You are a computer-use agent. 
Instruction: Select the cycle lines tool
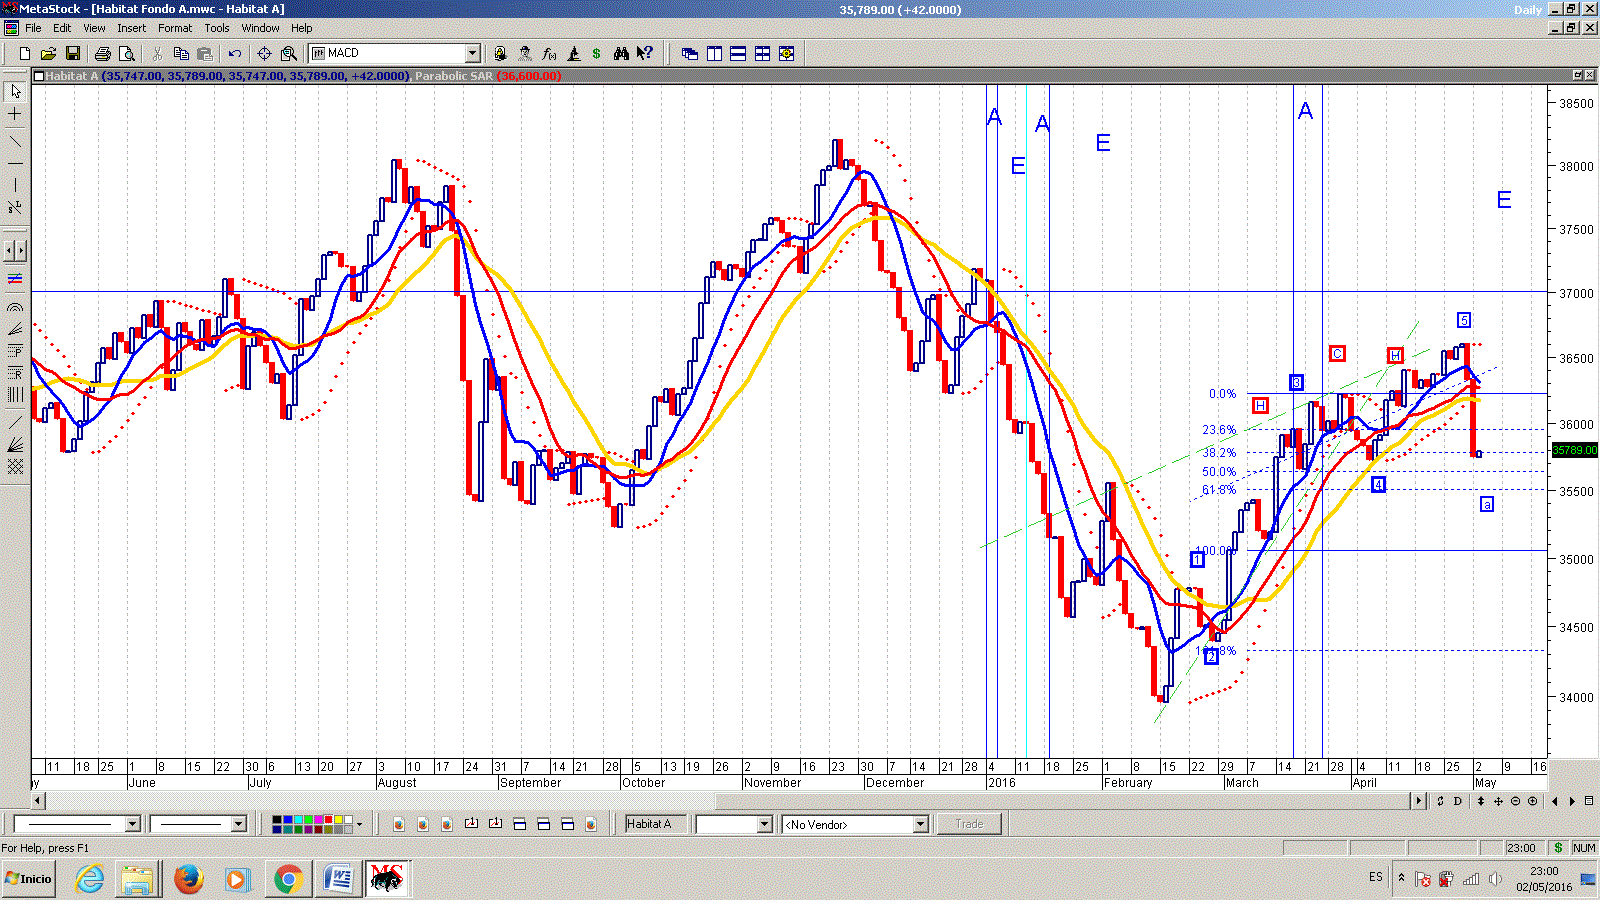(x=15, y=395)
